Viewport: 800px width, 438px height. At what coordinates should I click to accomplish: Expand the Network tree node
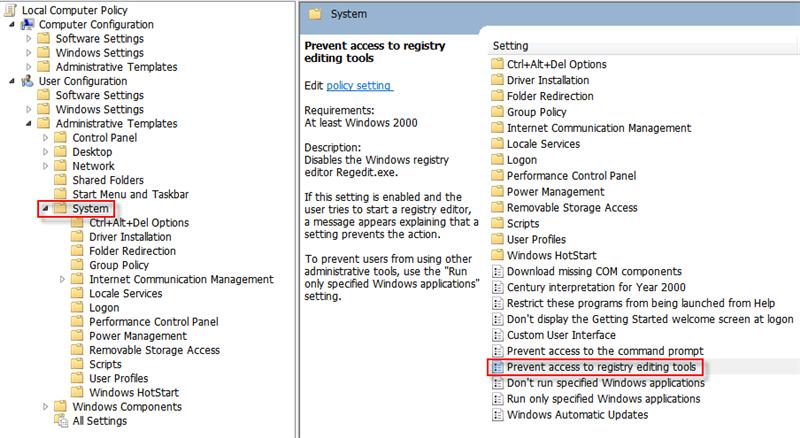[x=45, y=166]
